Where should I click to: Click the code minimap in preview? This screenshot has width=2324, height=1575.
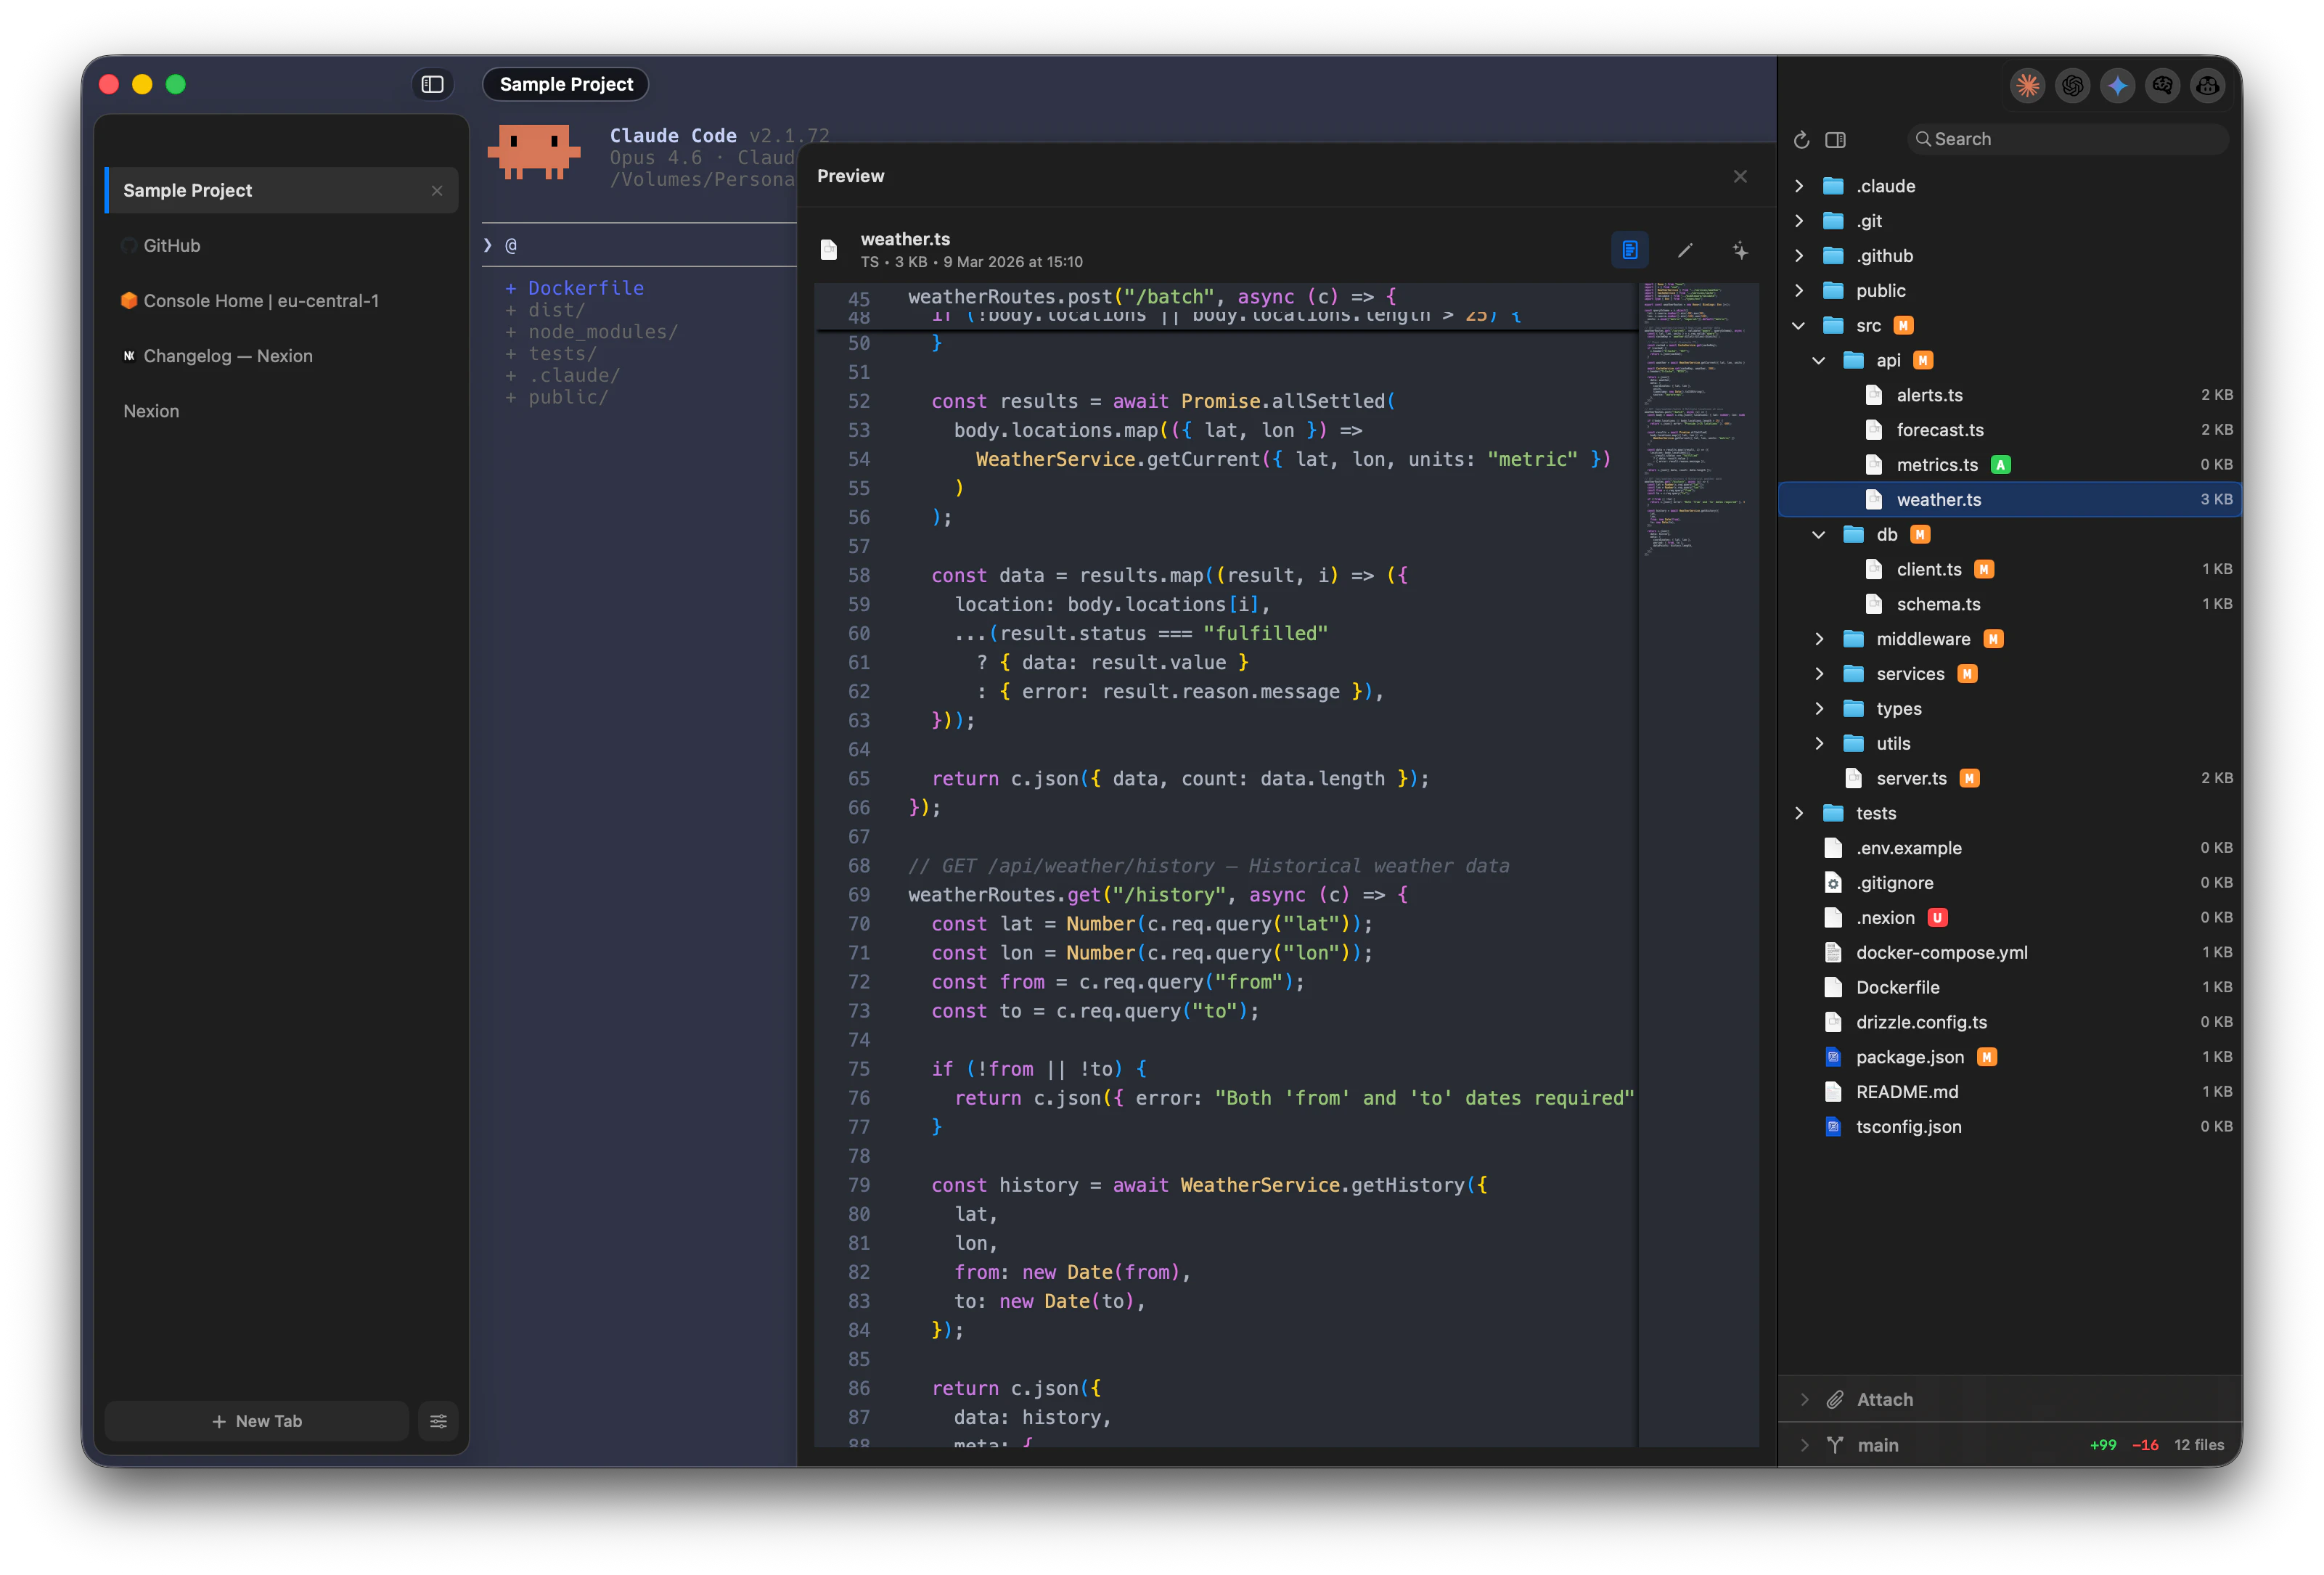click(1697, 420)
